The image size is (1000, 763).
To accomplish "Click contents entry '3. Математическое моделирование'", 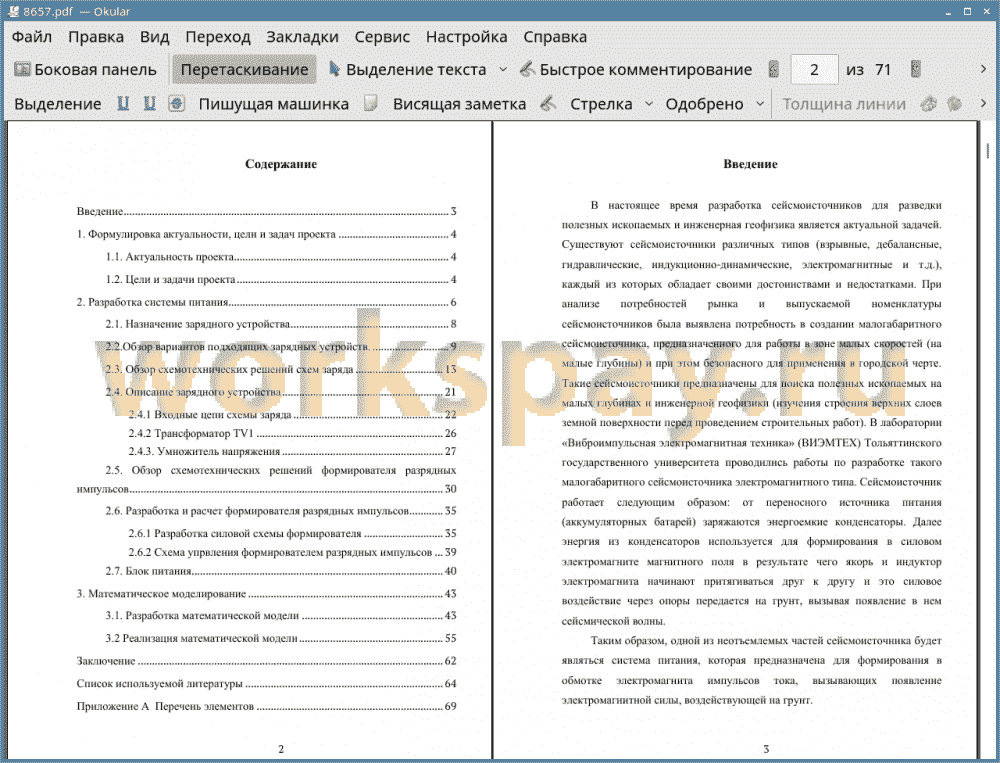I will point(267,593).
